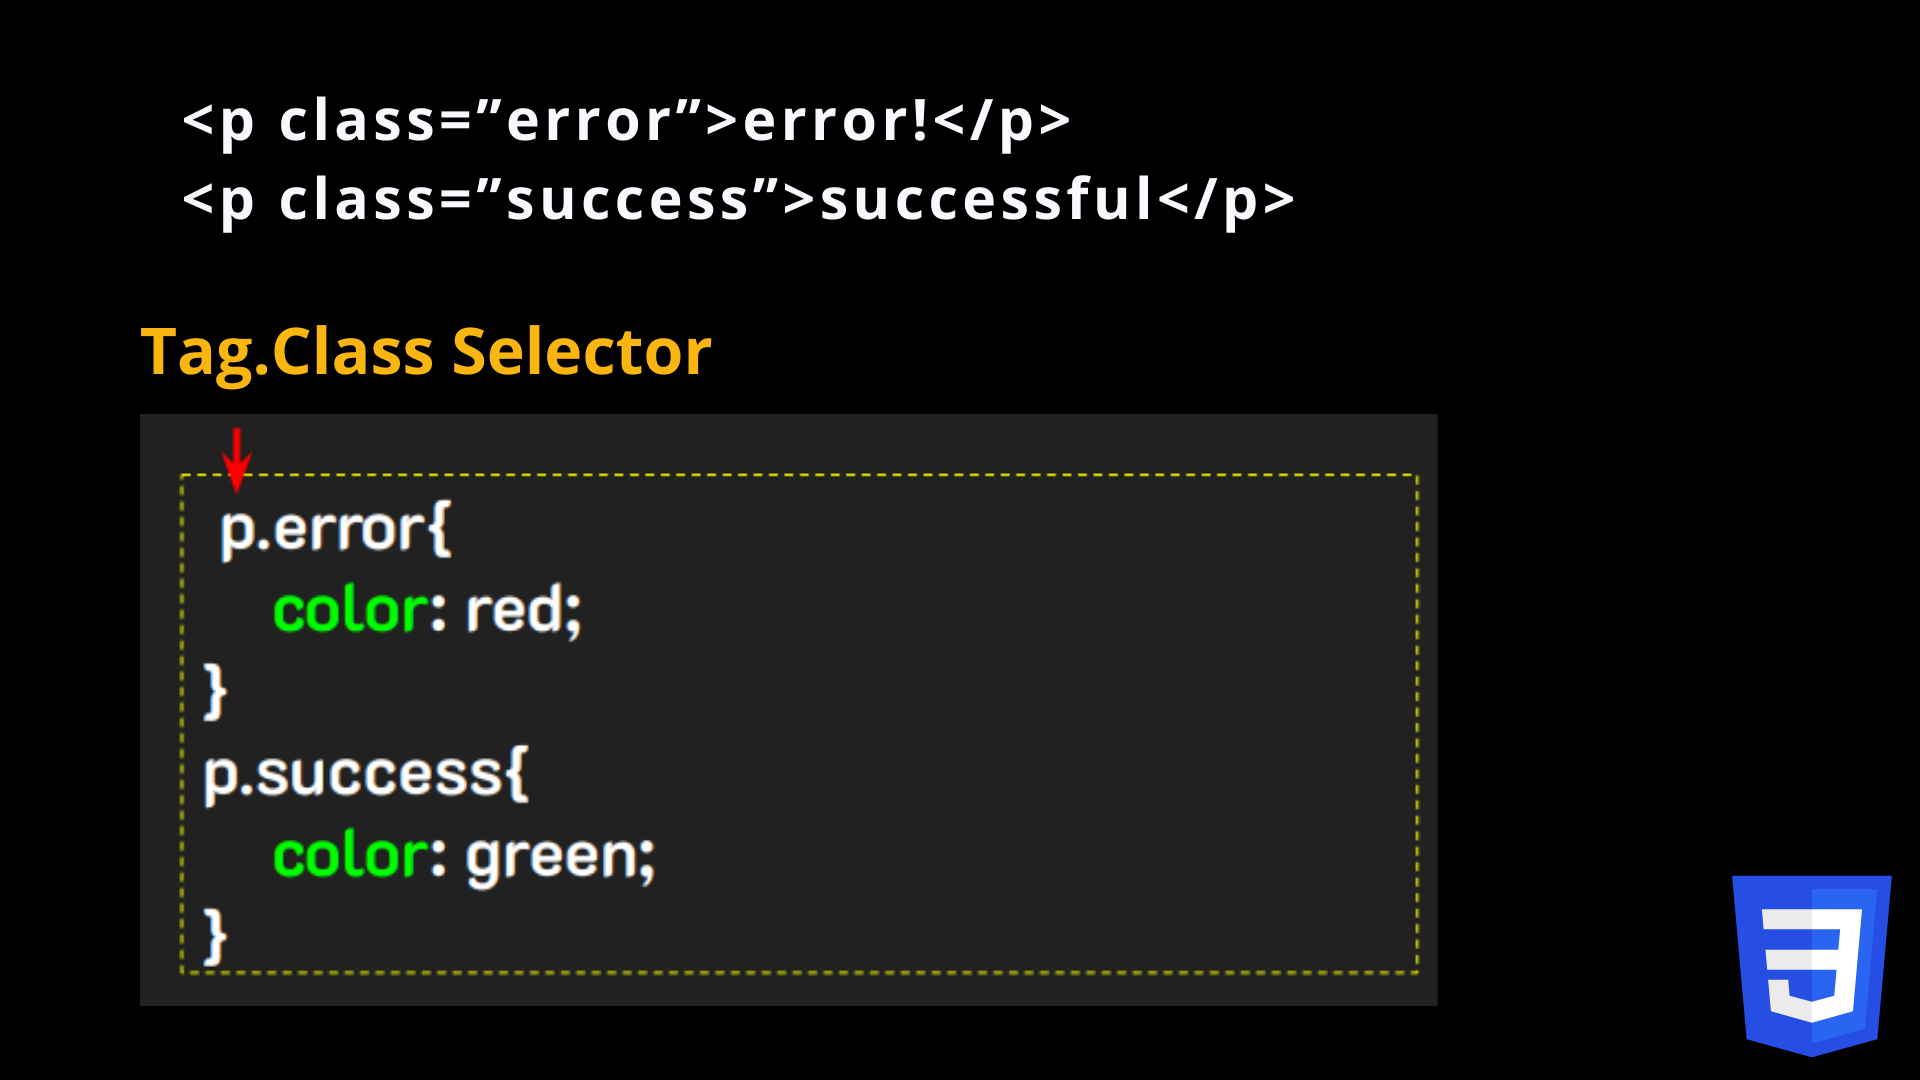Click the closing p tag after error!
This screenshot has height=1080, width=1920.
[x=1003, y=121]
